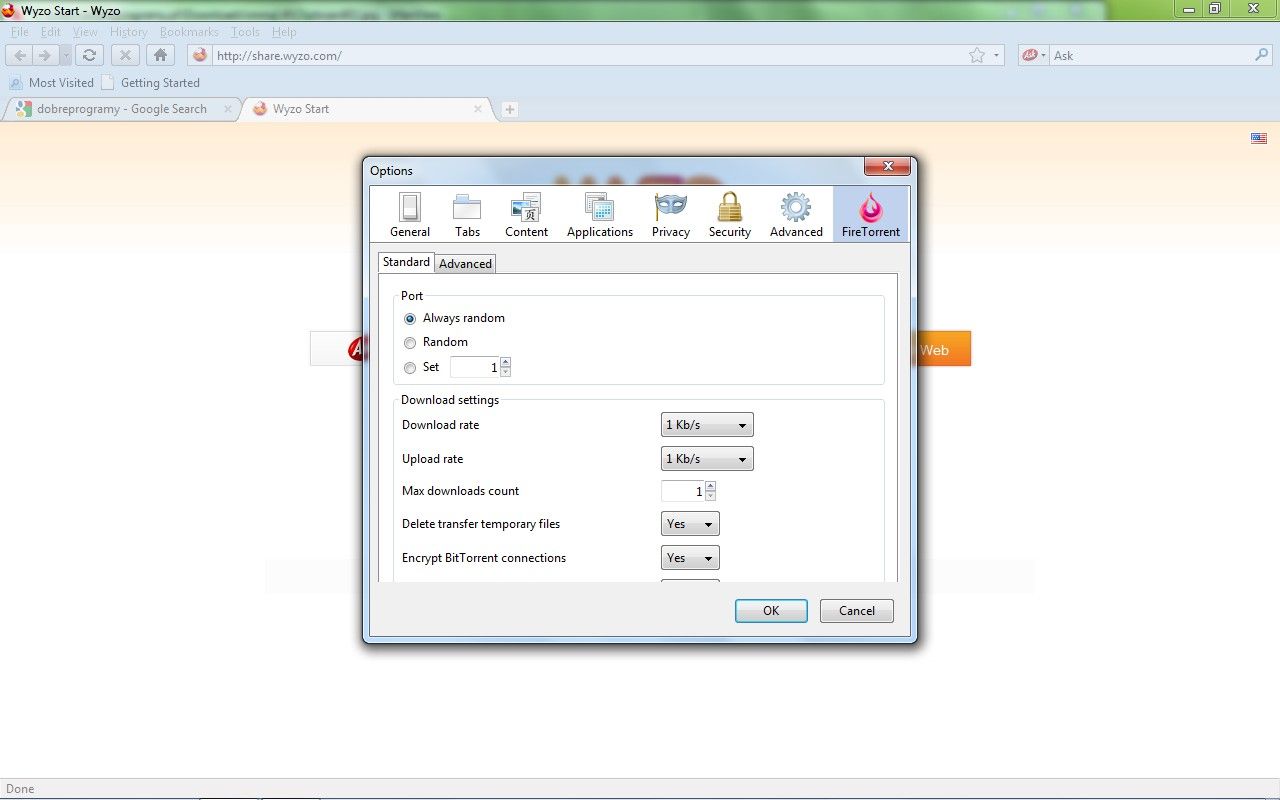Increase Max downloads count with the up arrow
The width and height of the screenshot is (1280, 800).
point(710,486)
